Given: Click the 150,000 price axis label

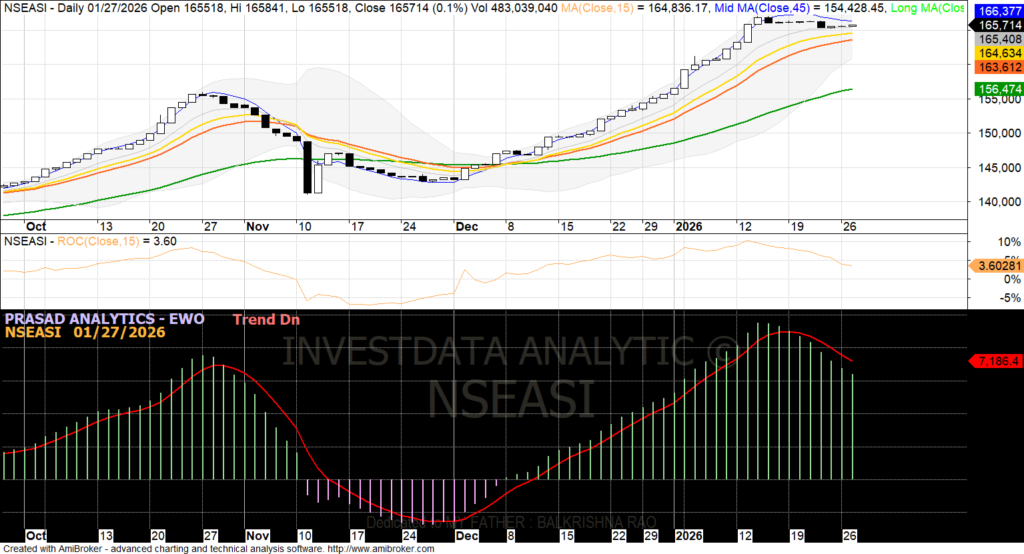Looking at the screenshot, I should pos(988,133).
